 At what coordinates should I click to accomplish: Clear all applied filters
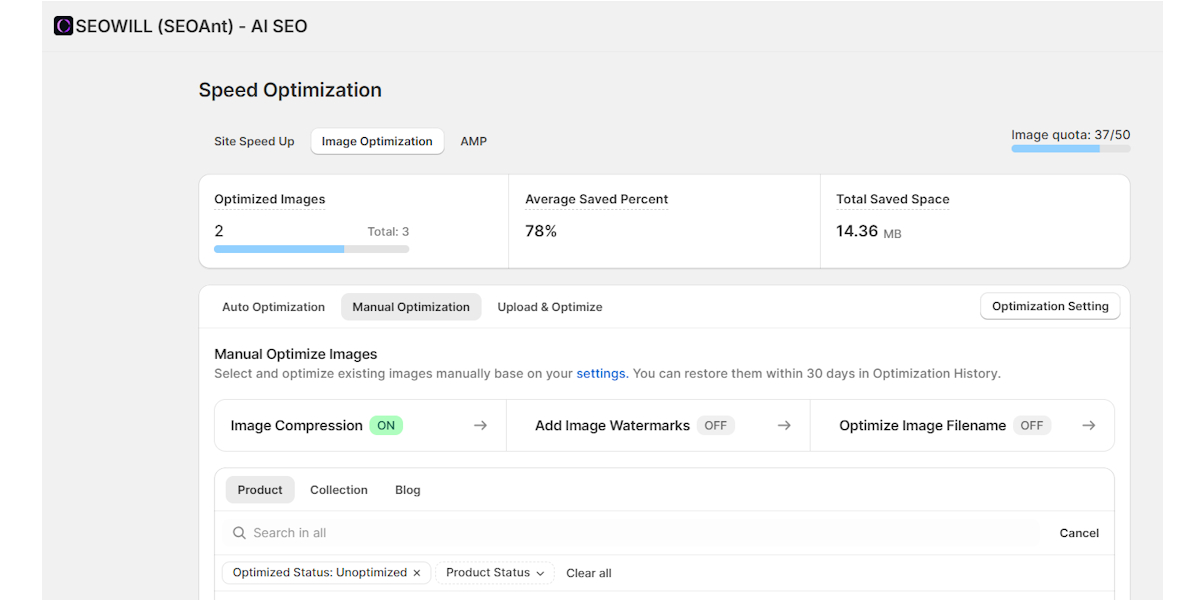(589, 573)
